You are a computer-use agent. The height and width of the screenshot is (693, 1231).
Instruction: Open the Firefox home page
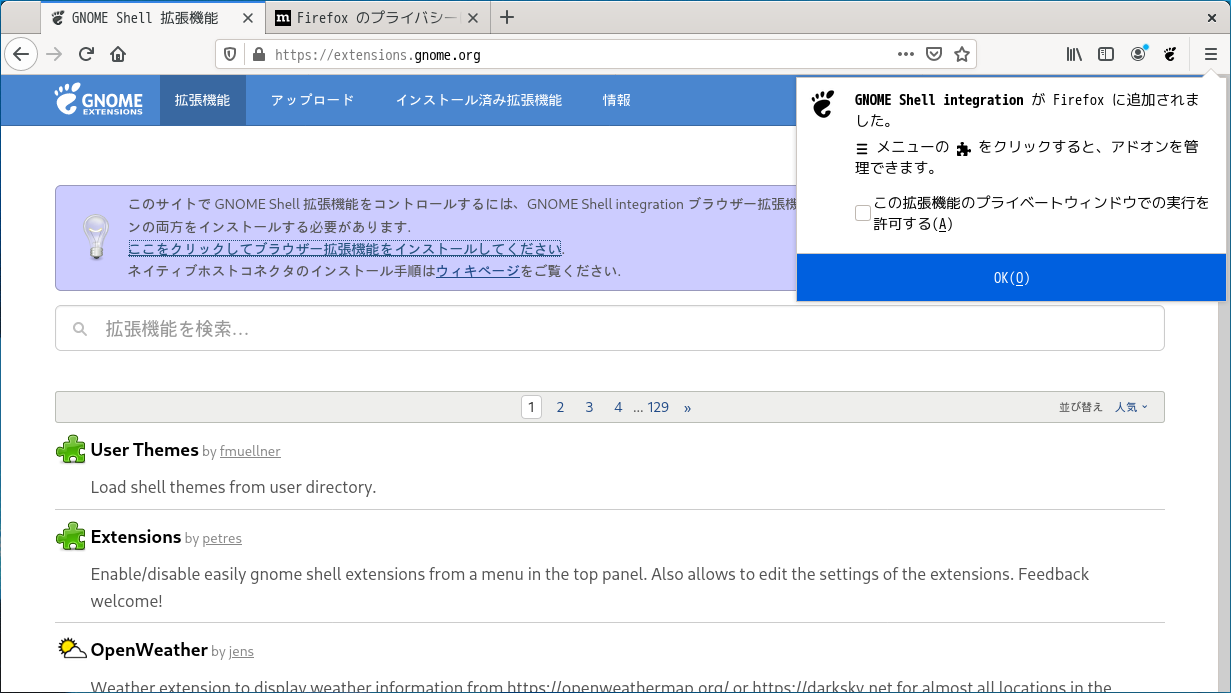point(118,54)
